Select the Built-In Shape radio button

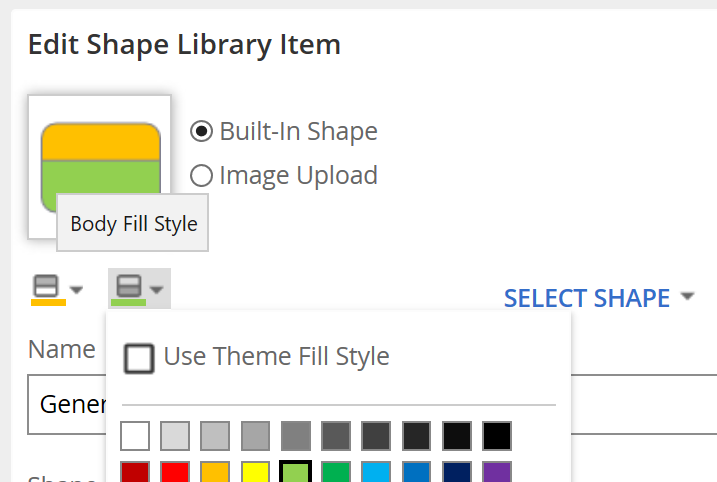coord(201,131)
